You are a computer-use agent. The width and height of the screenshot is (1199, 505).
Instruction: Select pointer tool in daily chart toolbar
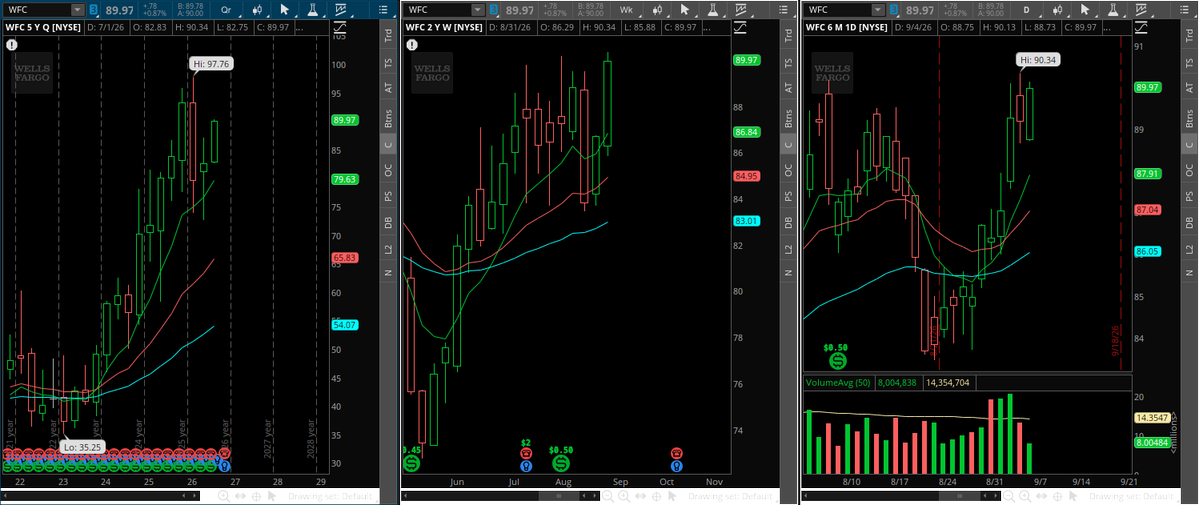pos(1086,10)
